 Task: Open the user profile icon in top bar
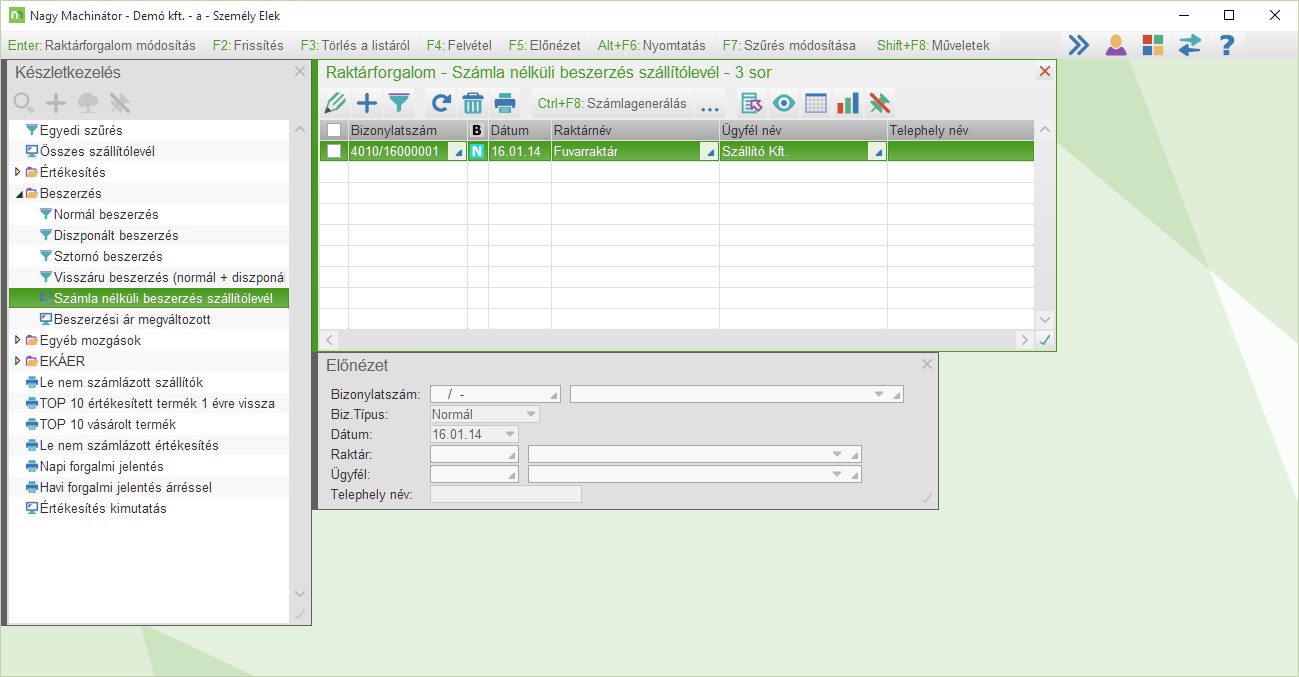click(1116, 45)
